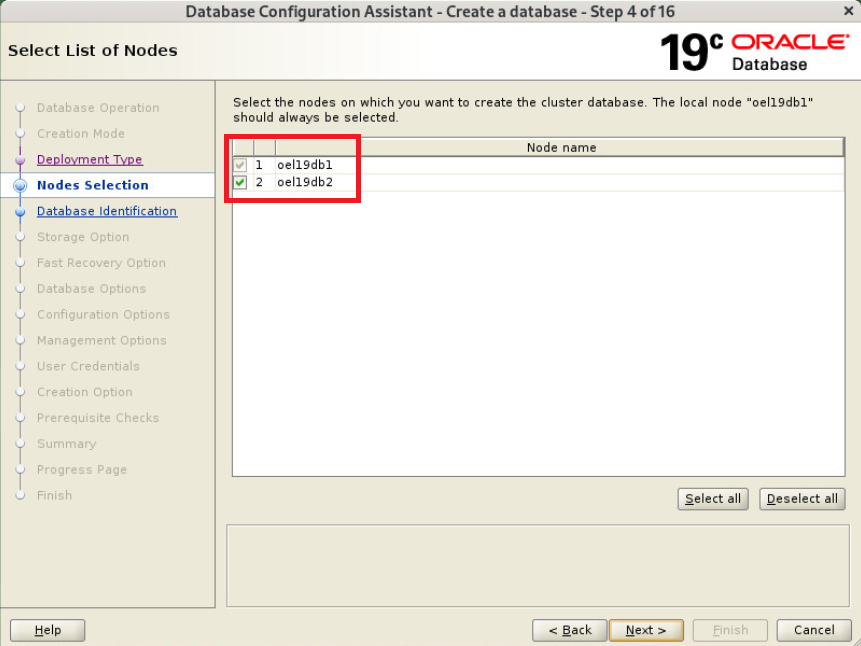Close the Database Configuration Assistant window

coord(848,10)
